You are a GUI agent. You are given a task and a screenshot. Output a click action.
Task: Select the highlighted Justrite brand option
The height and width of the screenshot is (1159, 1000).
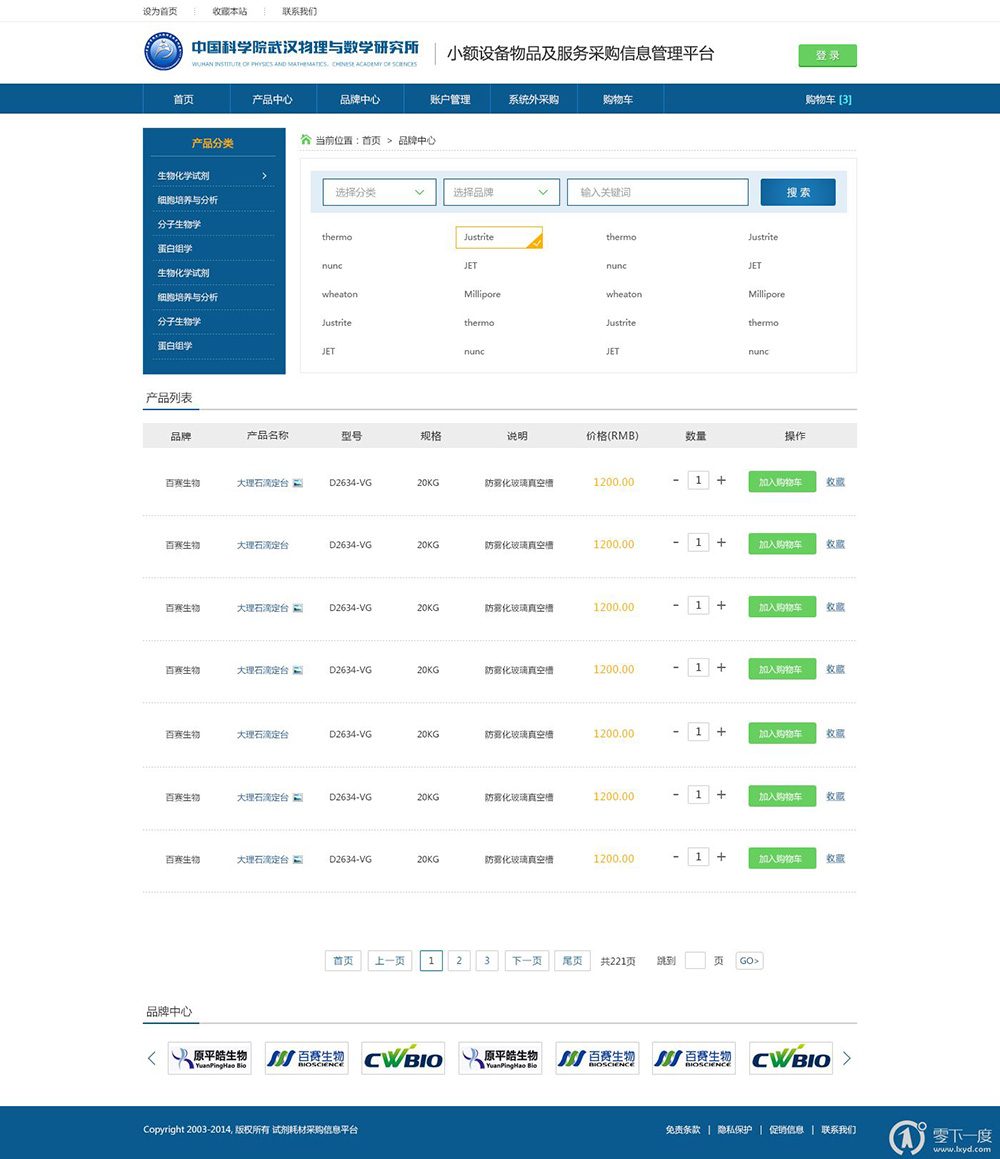click(x=499, y=237)
